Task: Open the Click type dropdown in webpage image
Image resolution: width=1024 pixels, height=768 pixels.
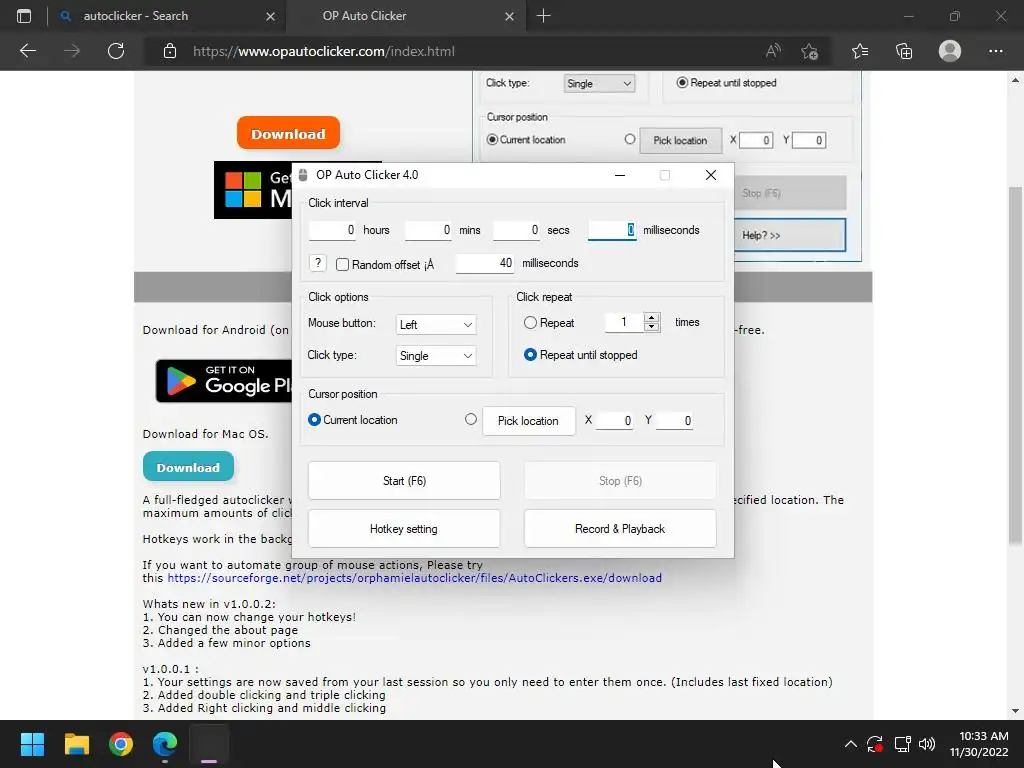Action: pyautogui.click(x=599, y=84)
